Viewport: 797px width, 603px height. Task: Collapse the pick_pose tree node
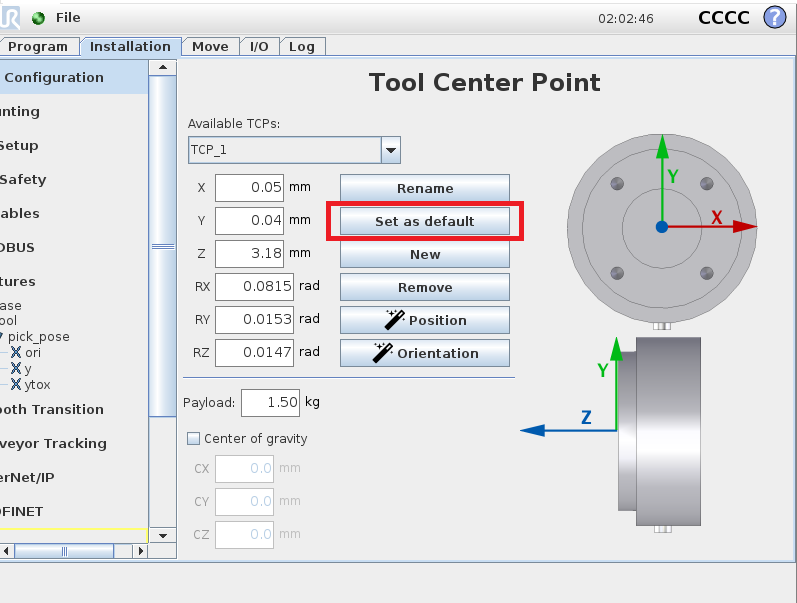[2, 336]
